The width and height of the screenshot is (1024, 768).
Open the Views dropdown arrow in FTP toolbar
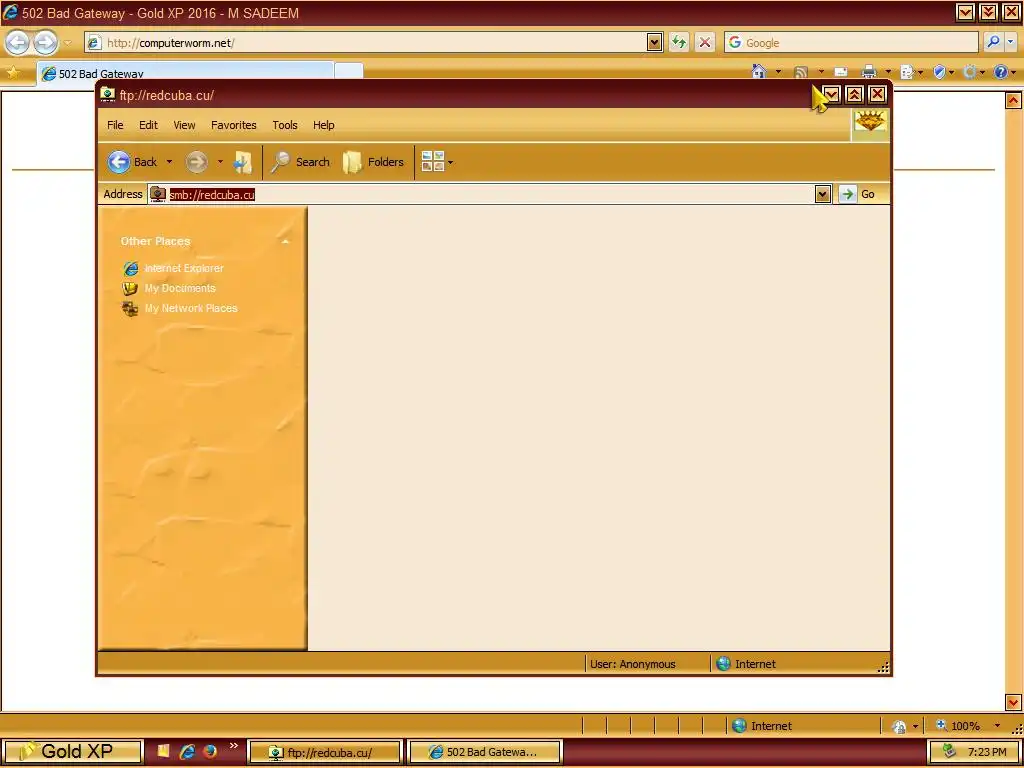click(451, 162)
